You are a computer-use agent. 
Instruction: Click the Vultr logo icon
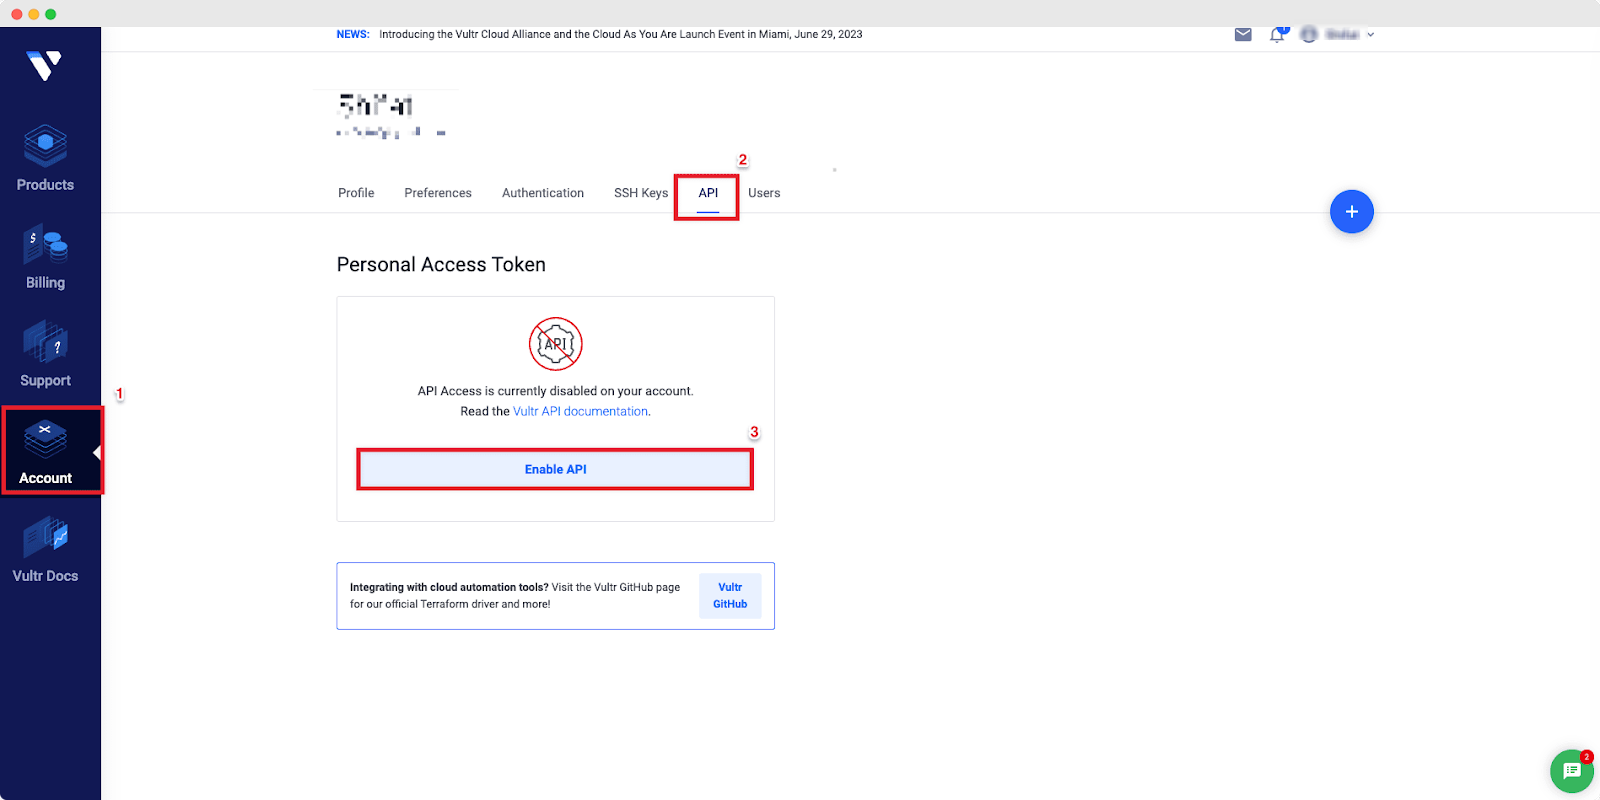45,66
